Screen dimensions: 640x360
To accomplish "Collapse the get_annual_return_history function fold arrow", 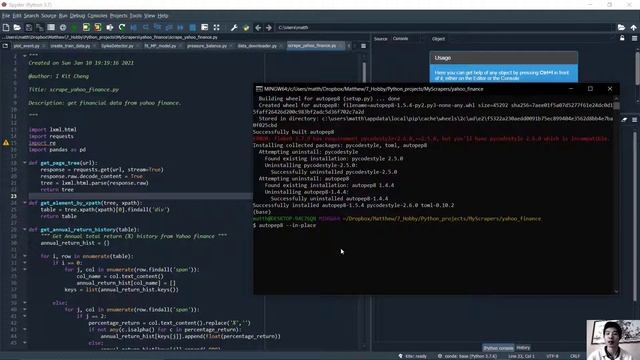I will [24, 229].
